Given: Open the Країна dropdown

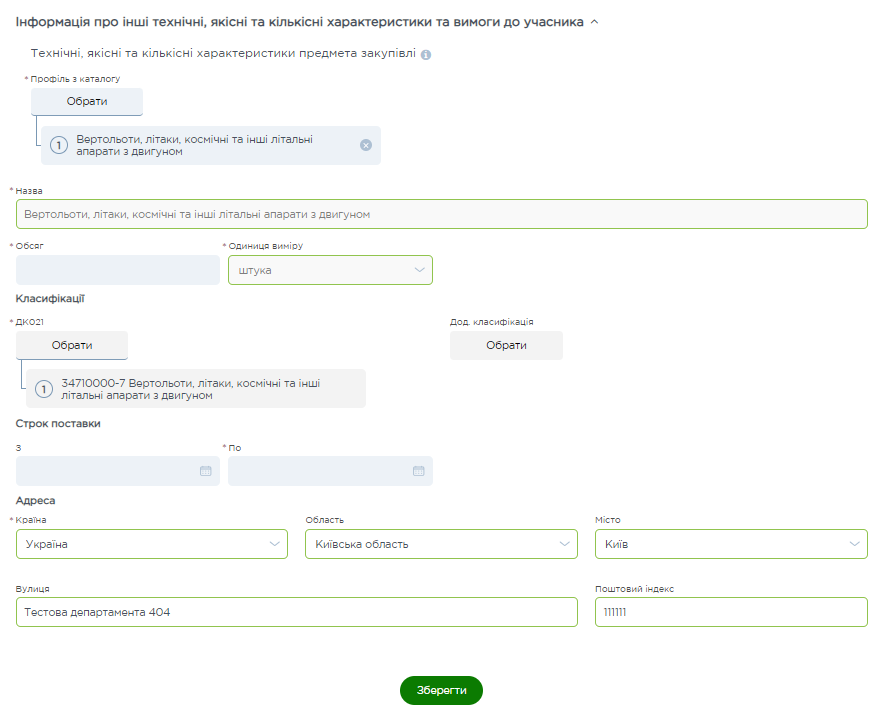Looking at the screenshot, I should pos(152,544).
